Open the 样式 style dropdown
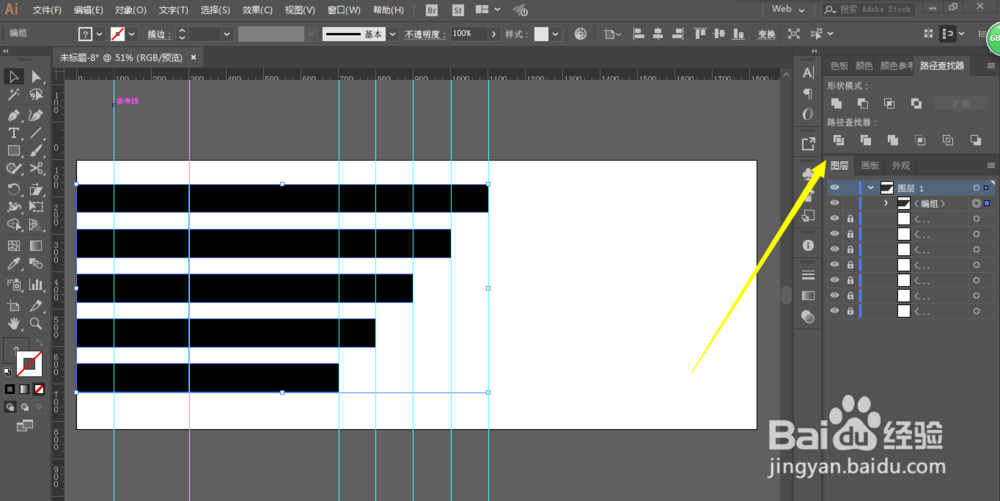Image resolution: width=1000 pixels, height=501 pixels. [x=556, y=34]
